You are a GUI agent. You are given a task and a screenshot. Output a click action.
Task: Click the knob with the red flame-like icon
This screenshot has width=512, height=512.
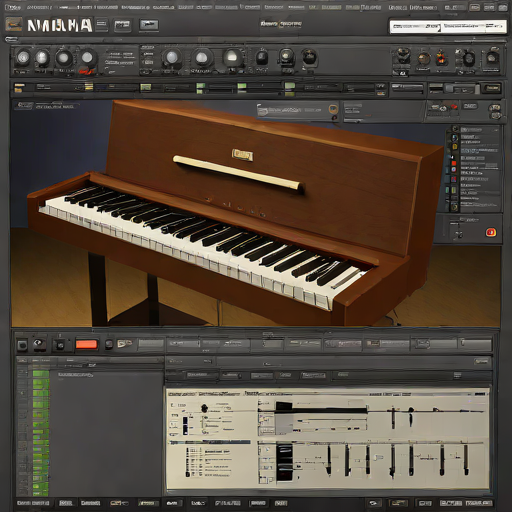coord(441,58)
